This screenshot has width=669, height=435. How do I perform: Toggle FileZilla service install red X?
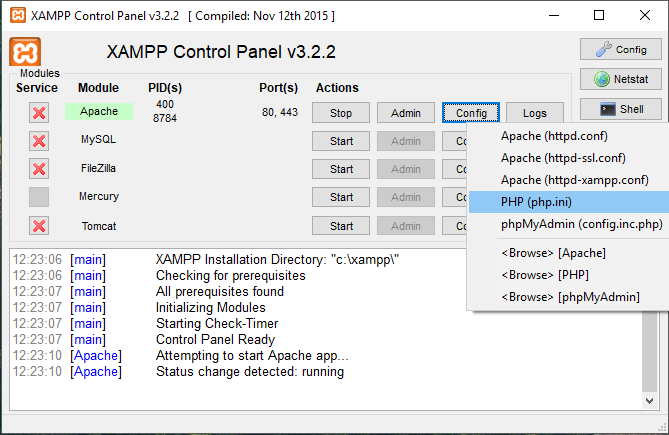pyautogui.click(x=39, y=169)
